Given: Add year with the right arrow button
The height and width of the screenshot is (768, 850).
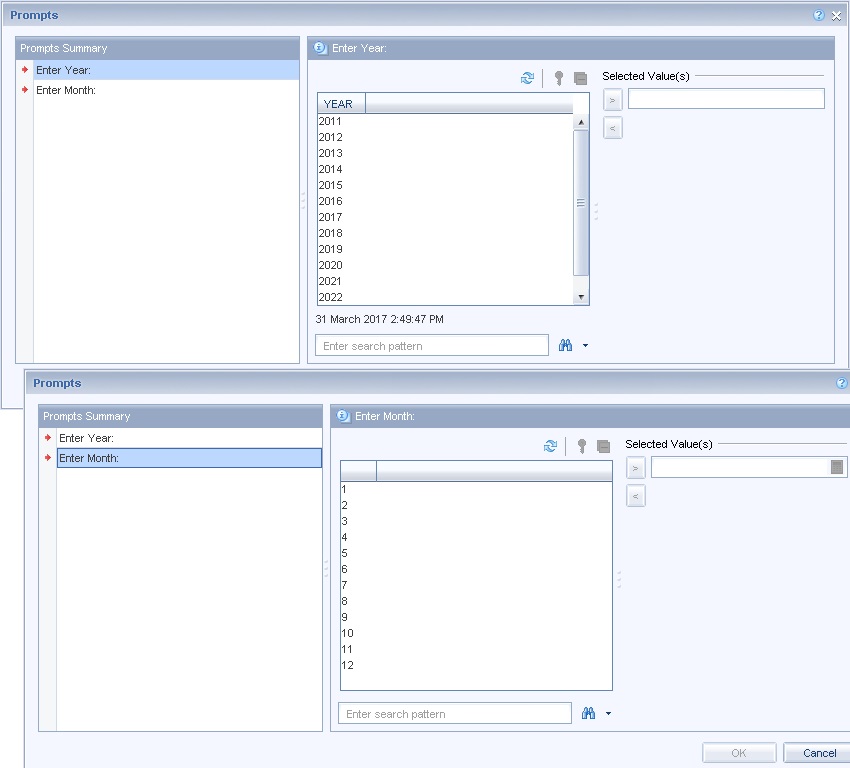Looking at the screenshot, I should pos(612,99).
